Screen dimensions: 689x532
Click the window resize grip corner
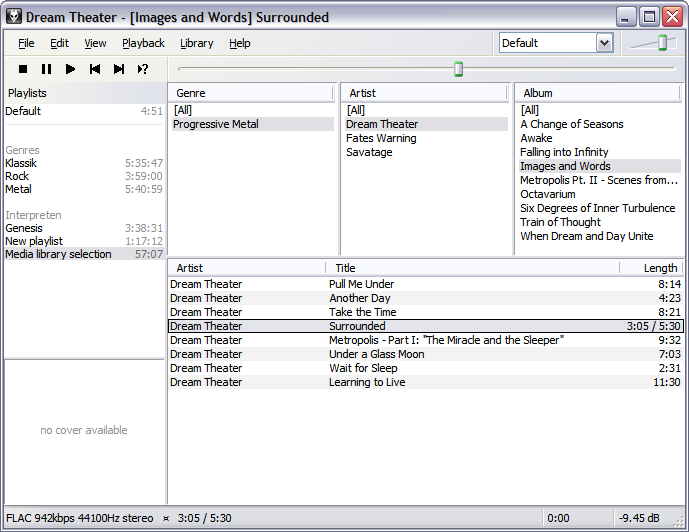click(679, 521)
